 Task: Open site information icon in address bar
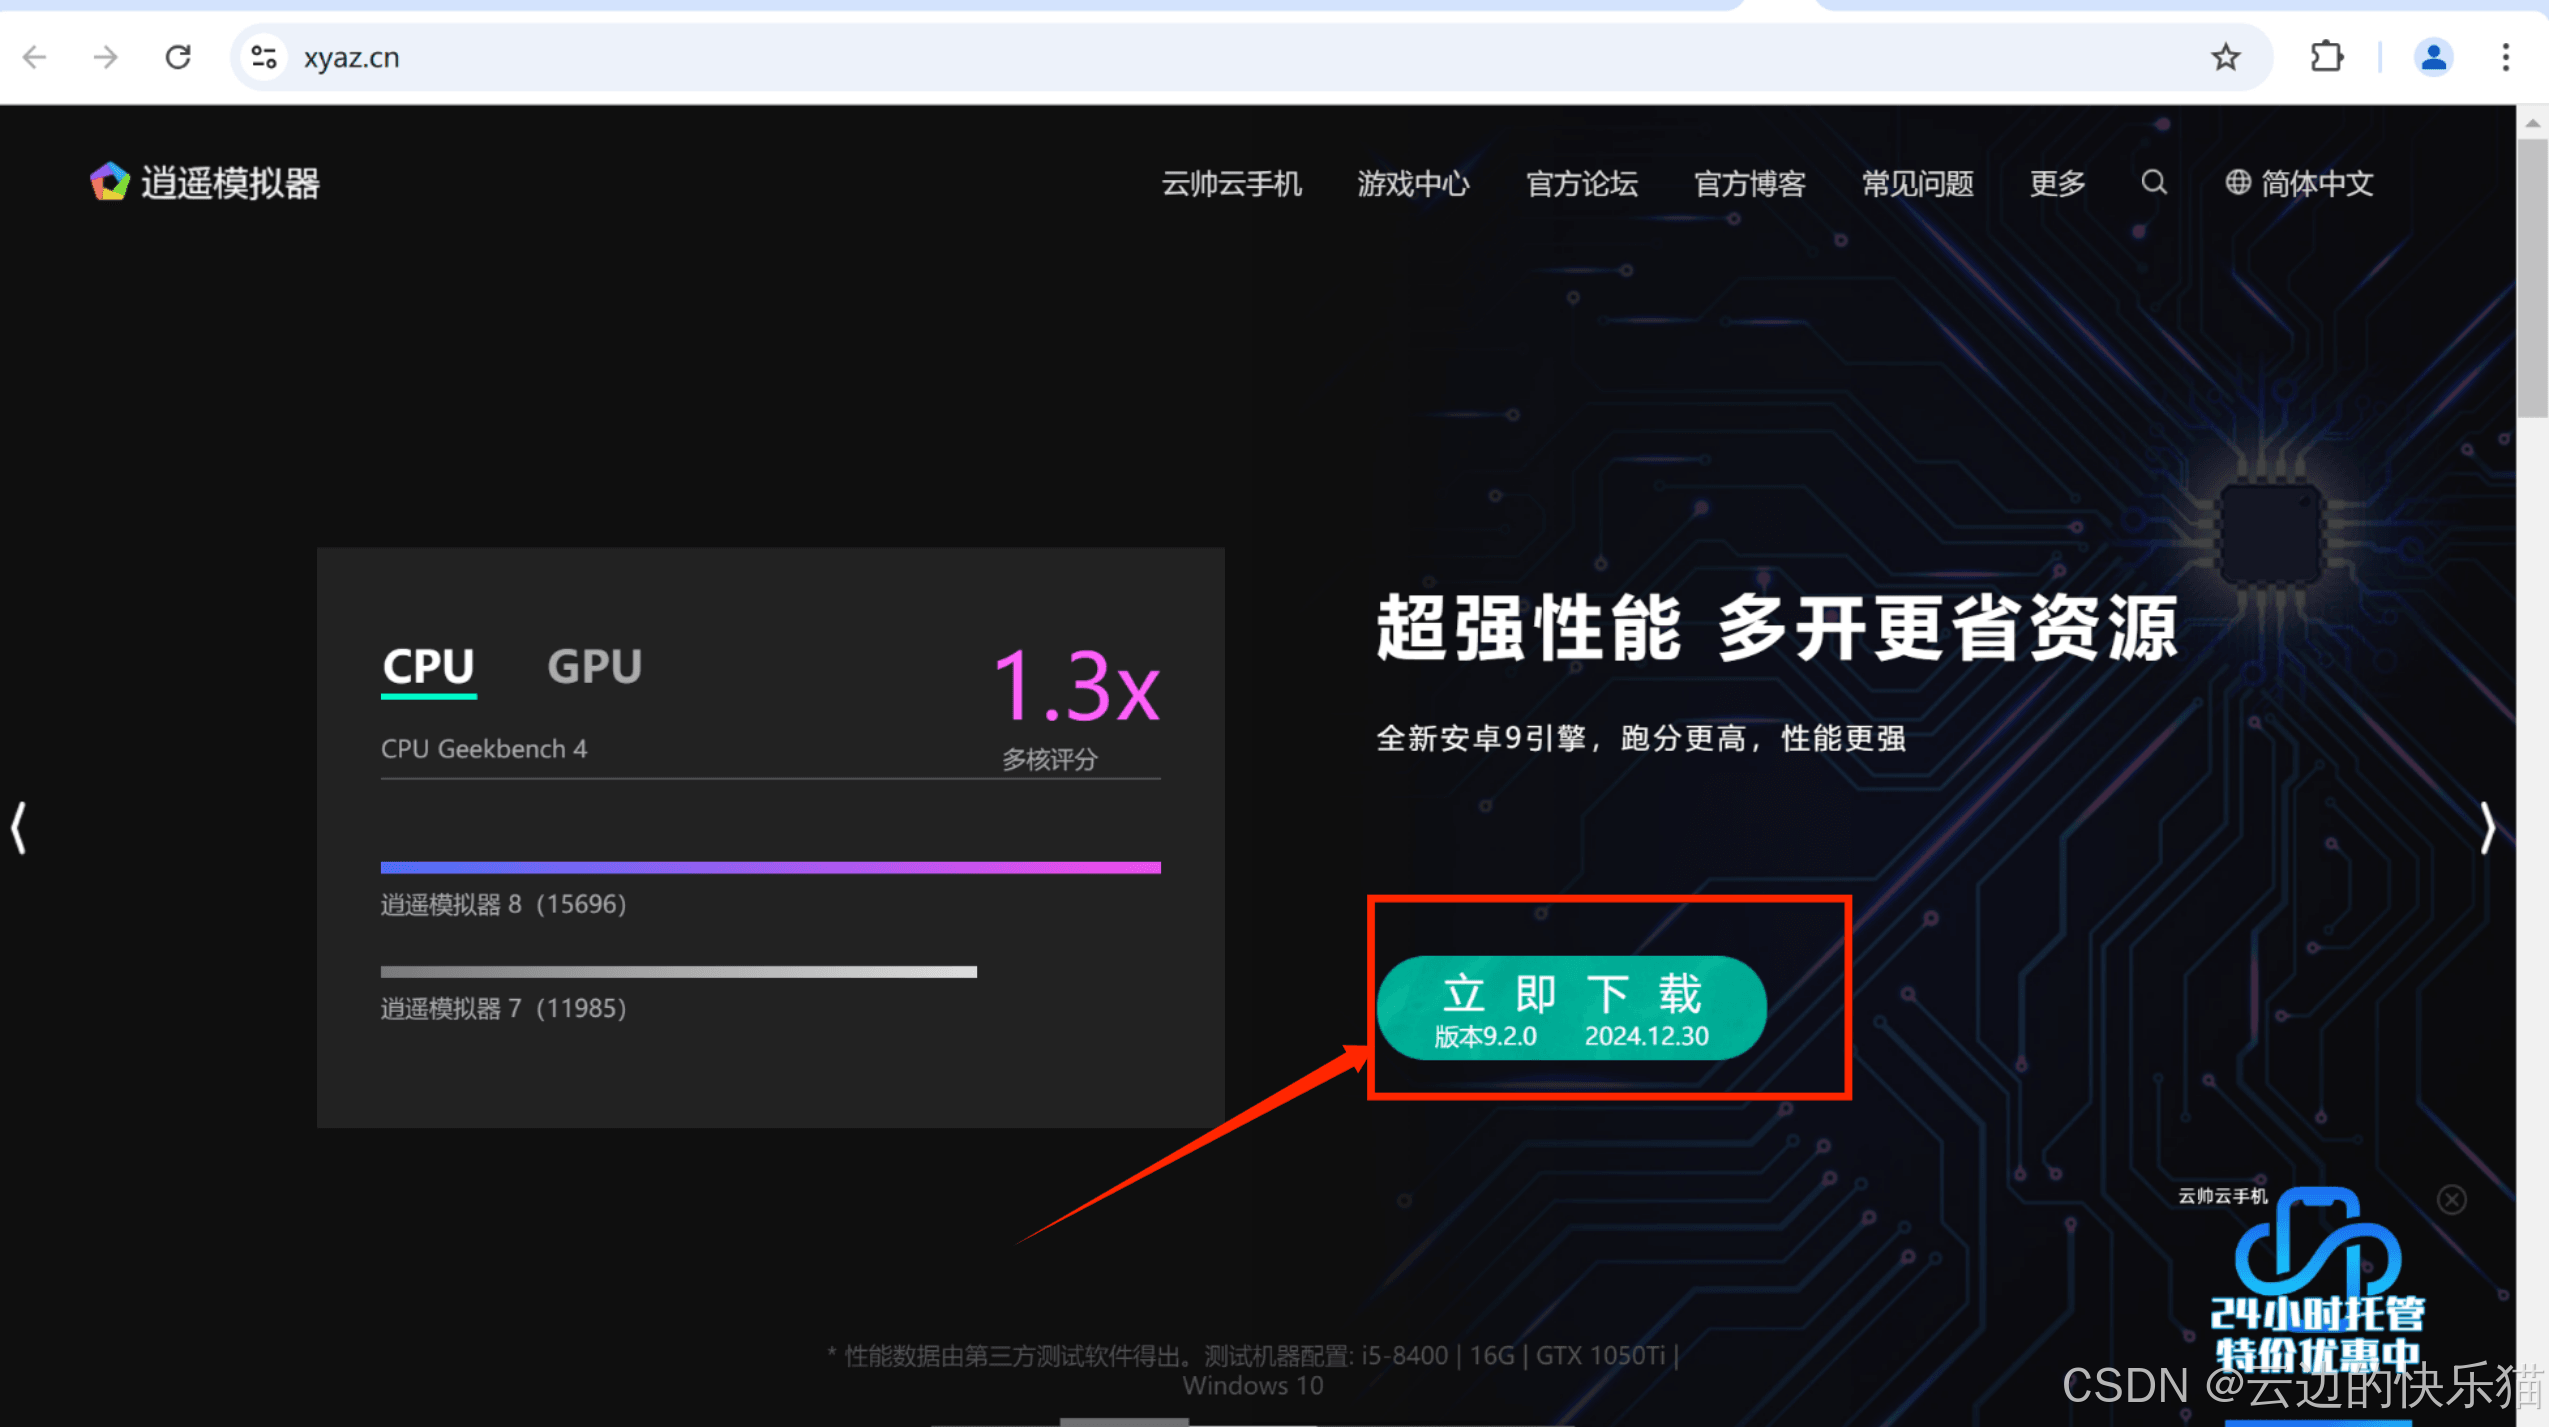[x=264, y=57]
